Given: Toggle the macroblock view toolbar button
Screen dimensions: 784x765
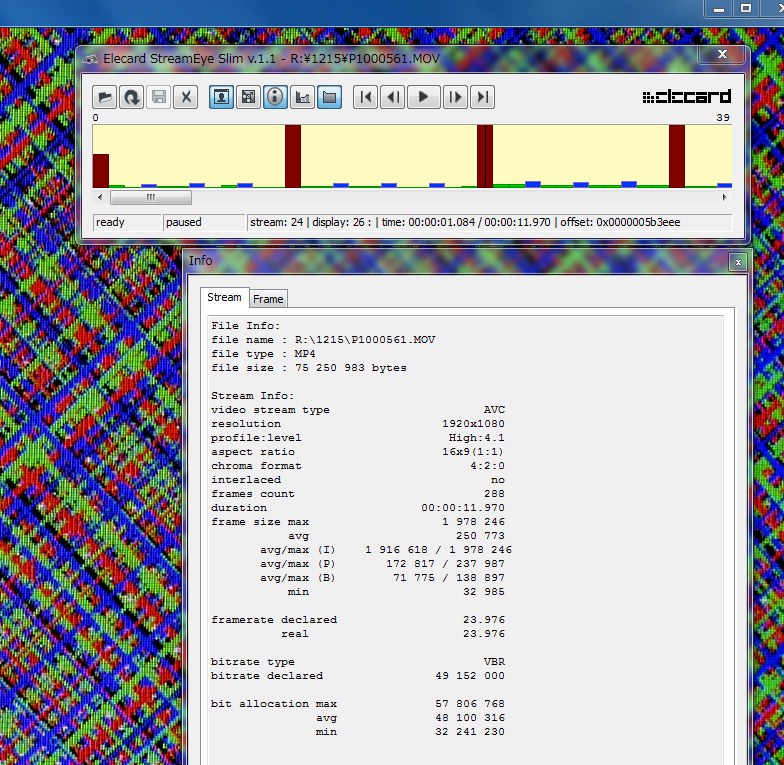Looking at the screenshot, I should [248, 97].
